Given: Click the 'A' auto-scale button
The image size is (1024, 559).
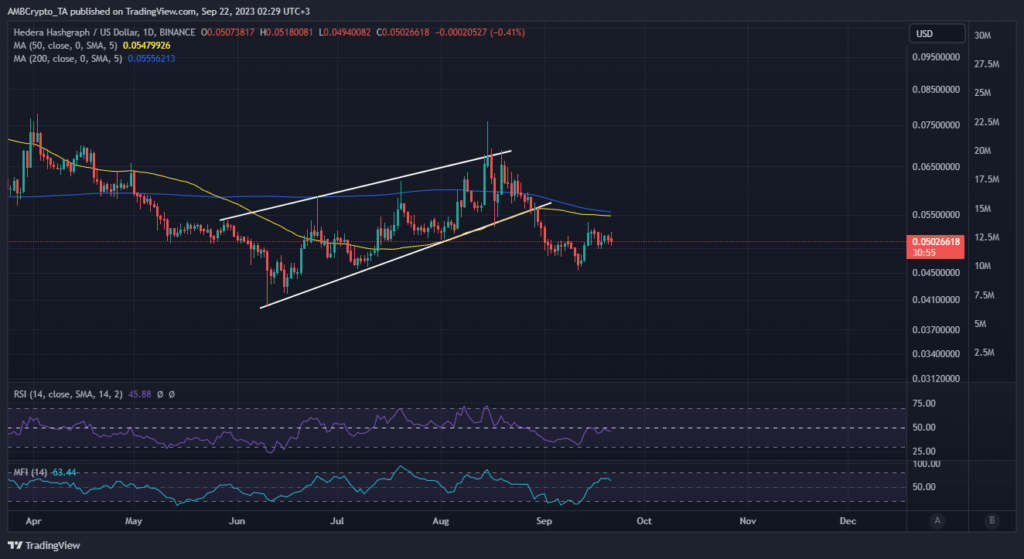Looking at the screenshot, I should tap(938, 520).
